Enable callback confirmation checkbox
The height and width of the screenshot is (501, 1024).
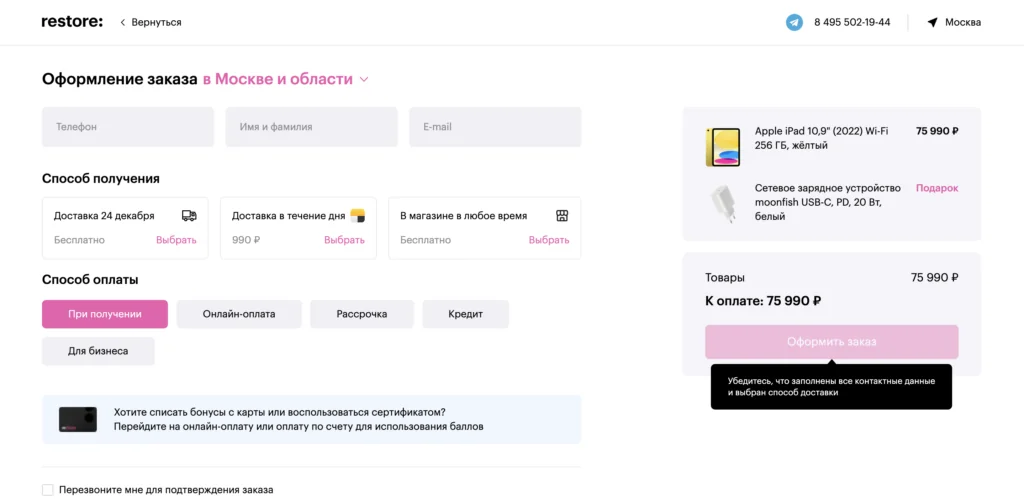click(47, 490)
